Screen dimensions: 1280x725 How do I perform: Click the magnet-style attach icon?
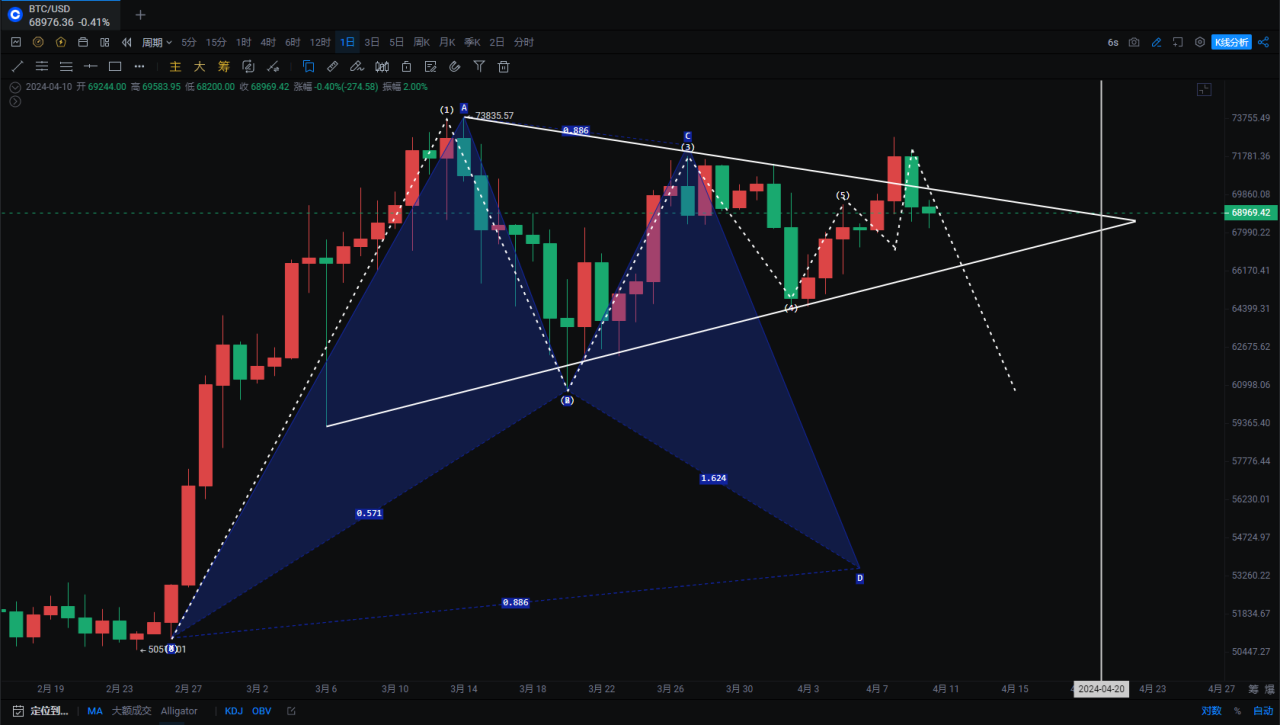[455, 67]
